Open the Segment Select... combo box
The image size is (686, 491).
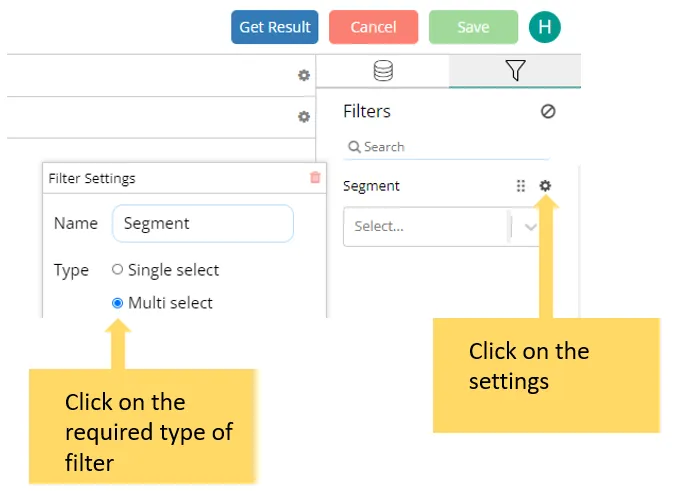pos(425,227)
